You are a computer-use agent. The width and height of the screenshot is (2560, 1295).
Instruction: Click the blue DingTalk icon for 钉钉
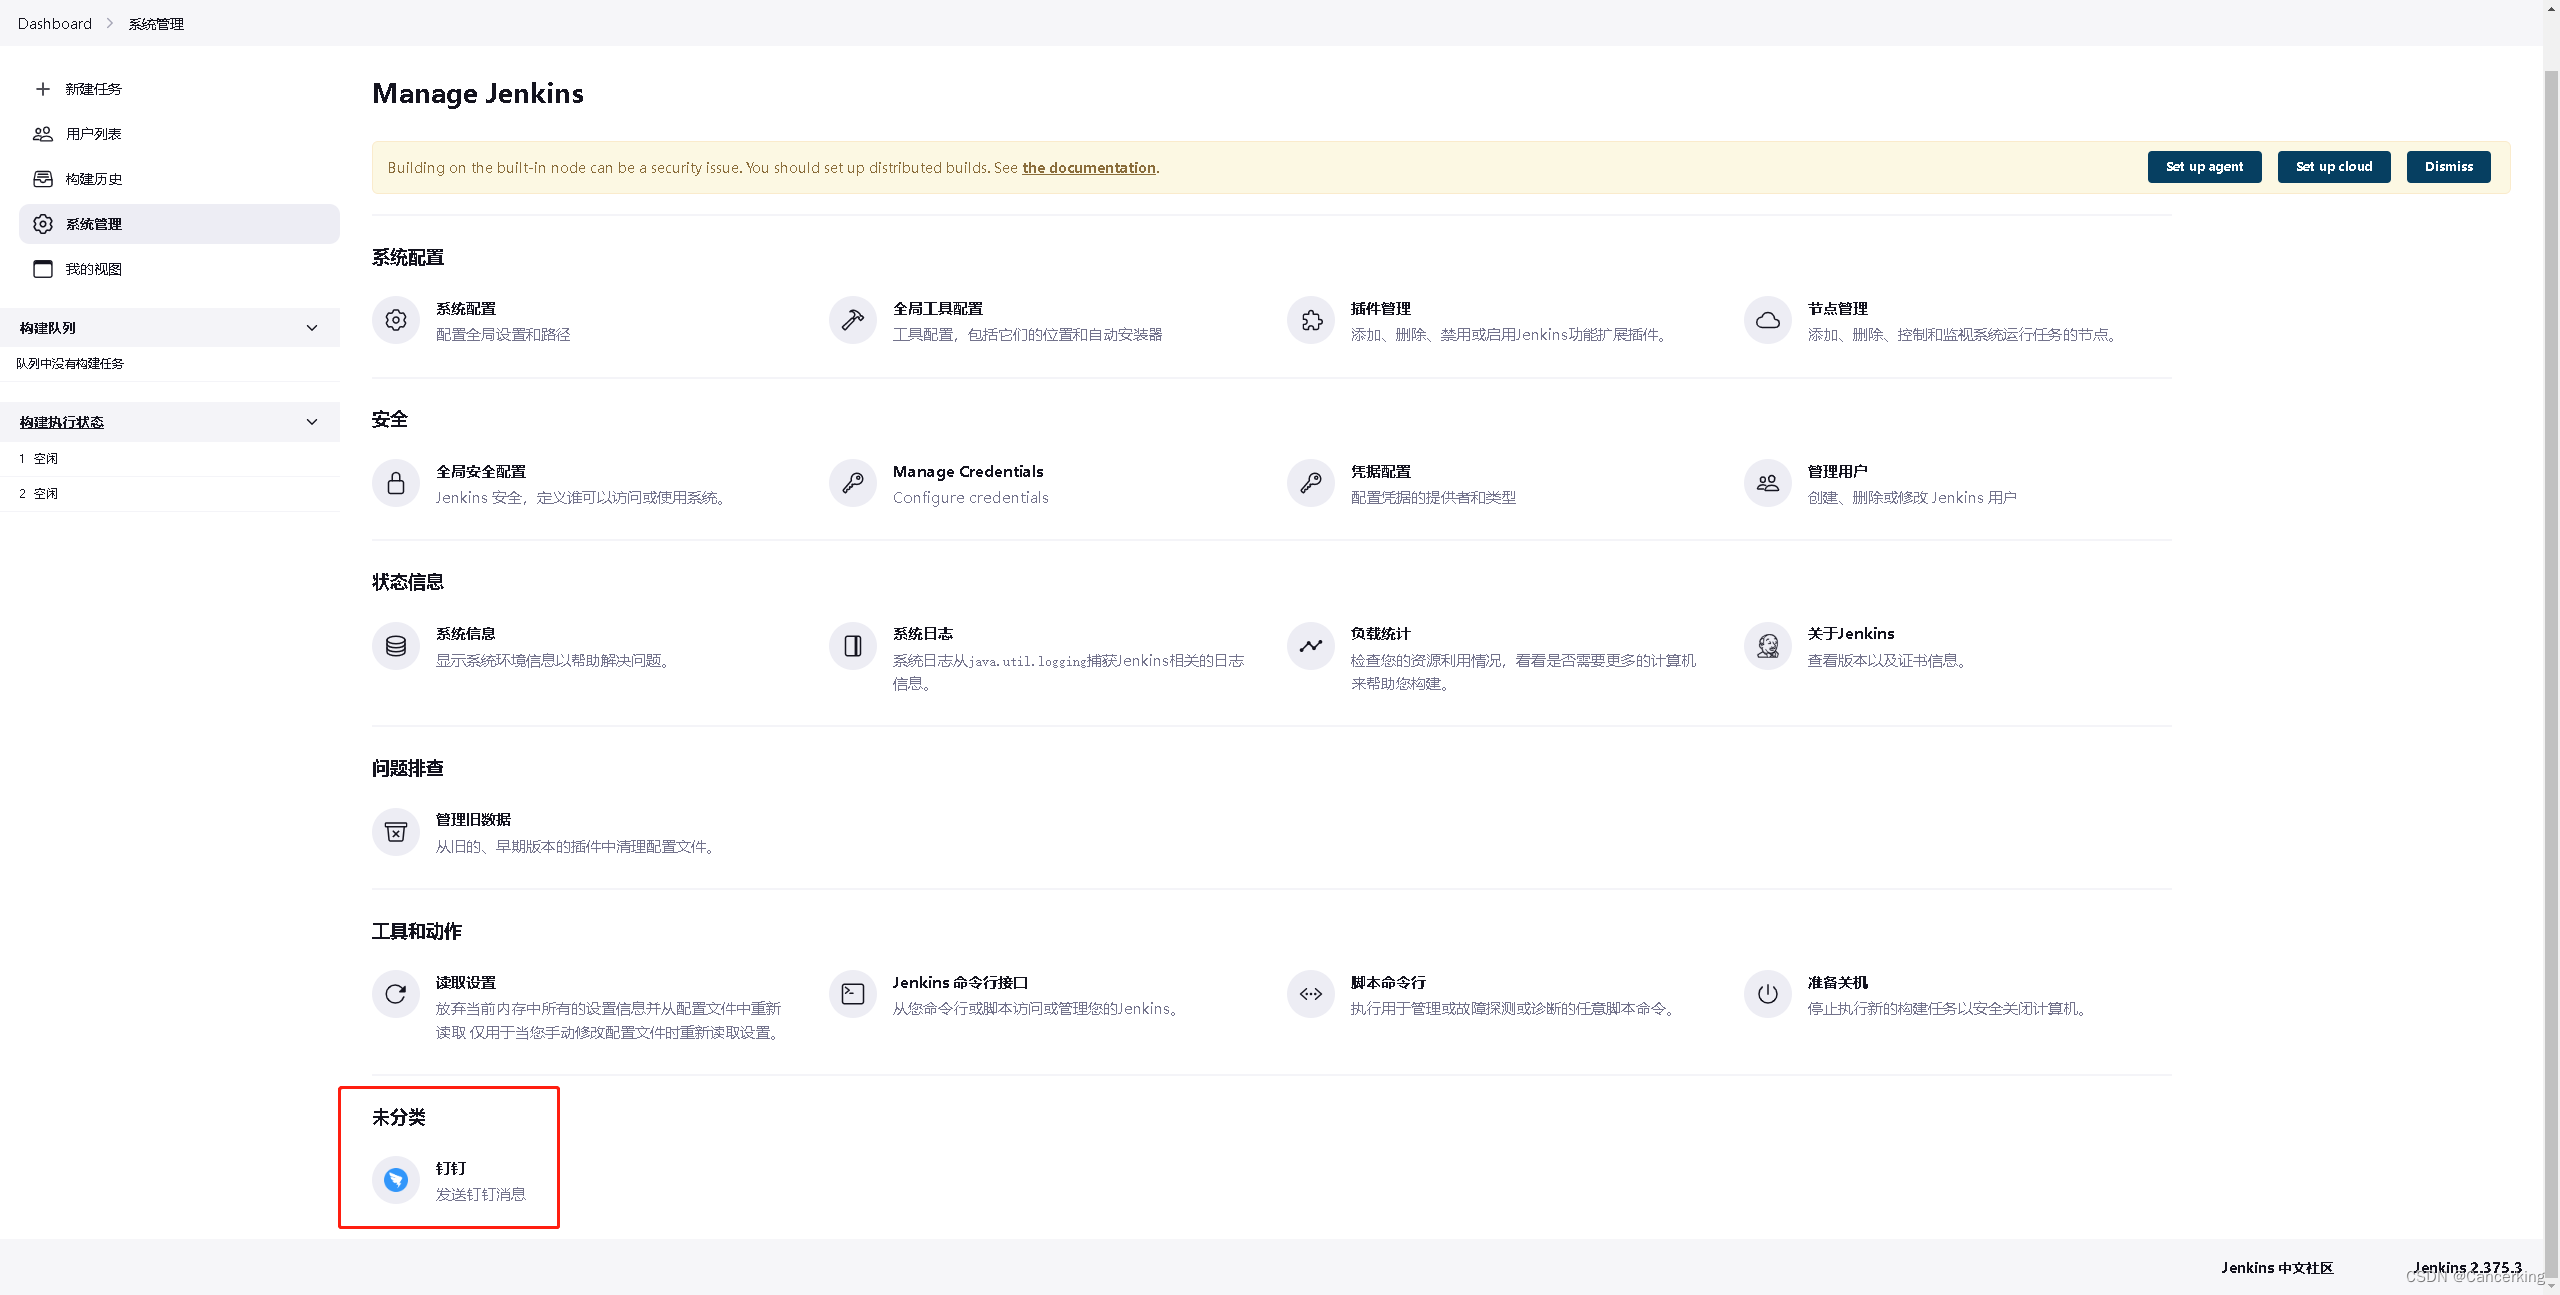click(x=396, y=1180)
